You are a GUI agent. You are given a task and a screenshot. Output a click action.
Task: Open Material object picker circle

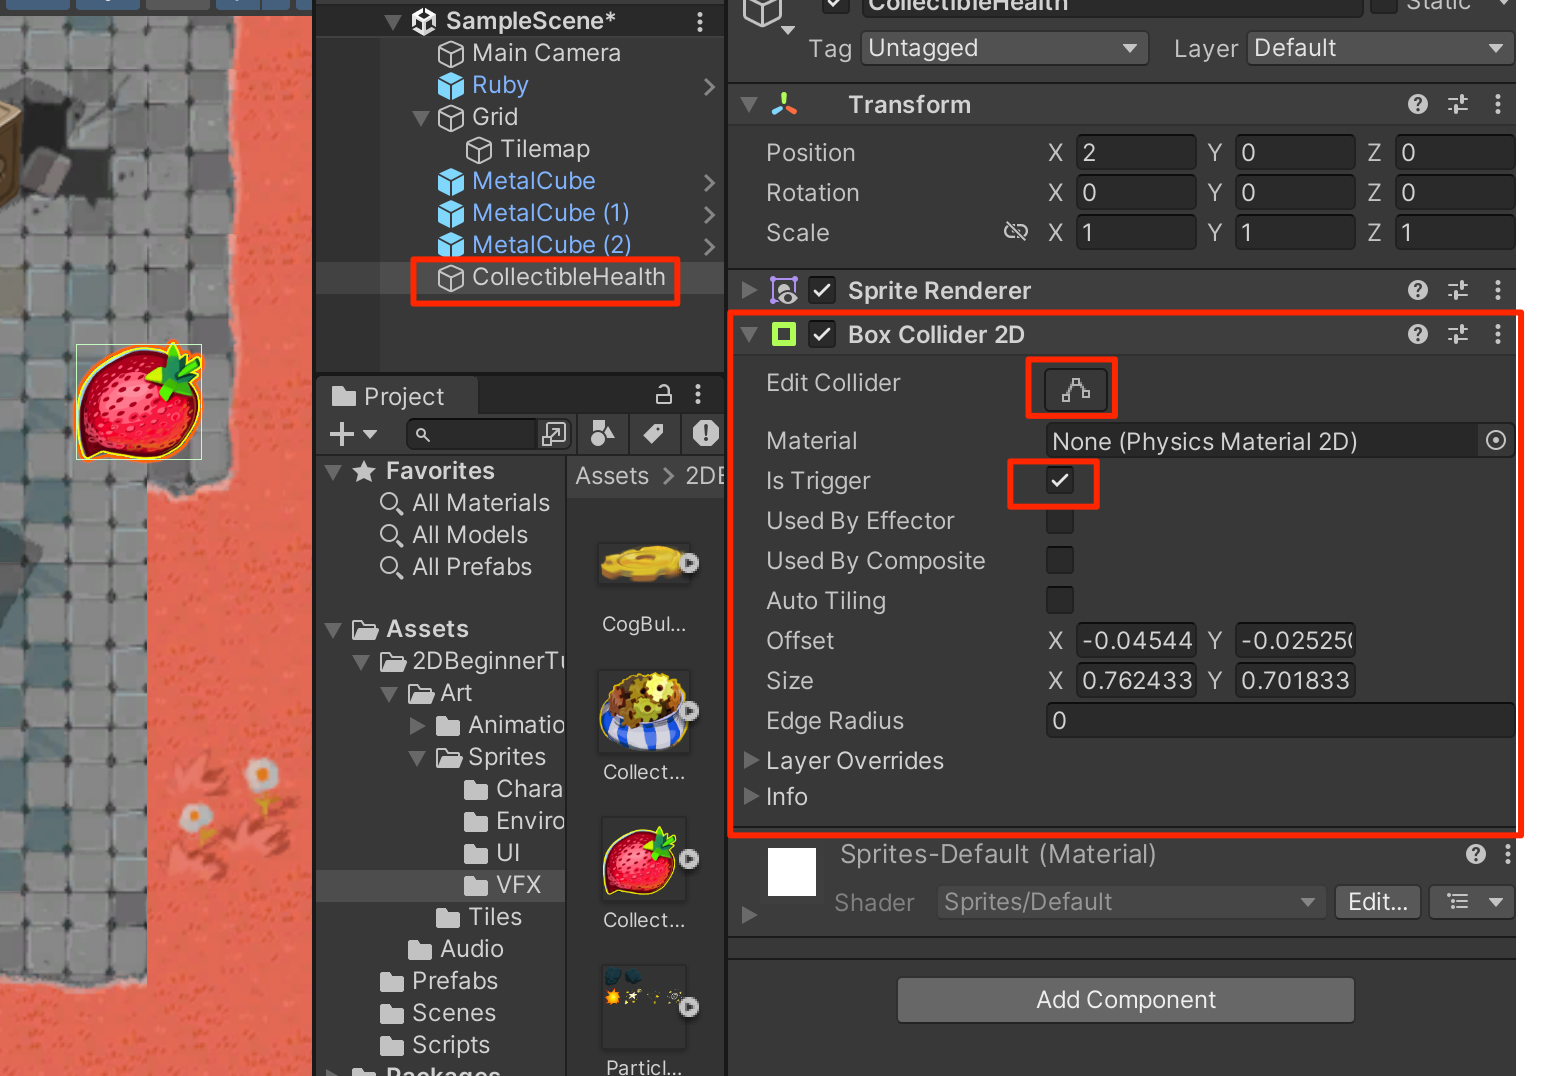[x=1495, y=441]
